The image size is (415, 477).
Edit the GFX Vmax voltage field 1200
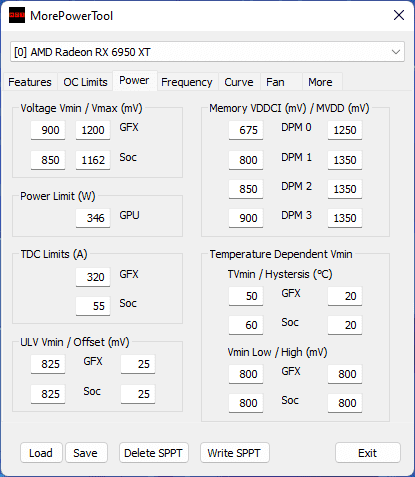[x=93, y=130]
